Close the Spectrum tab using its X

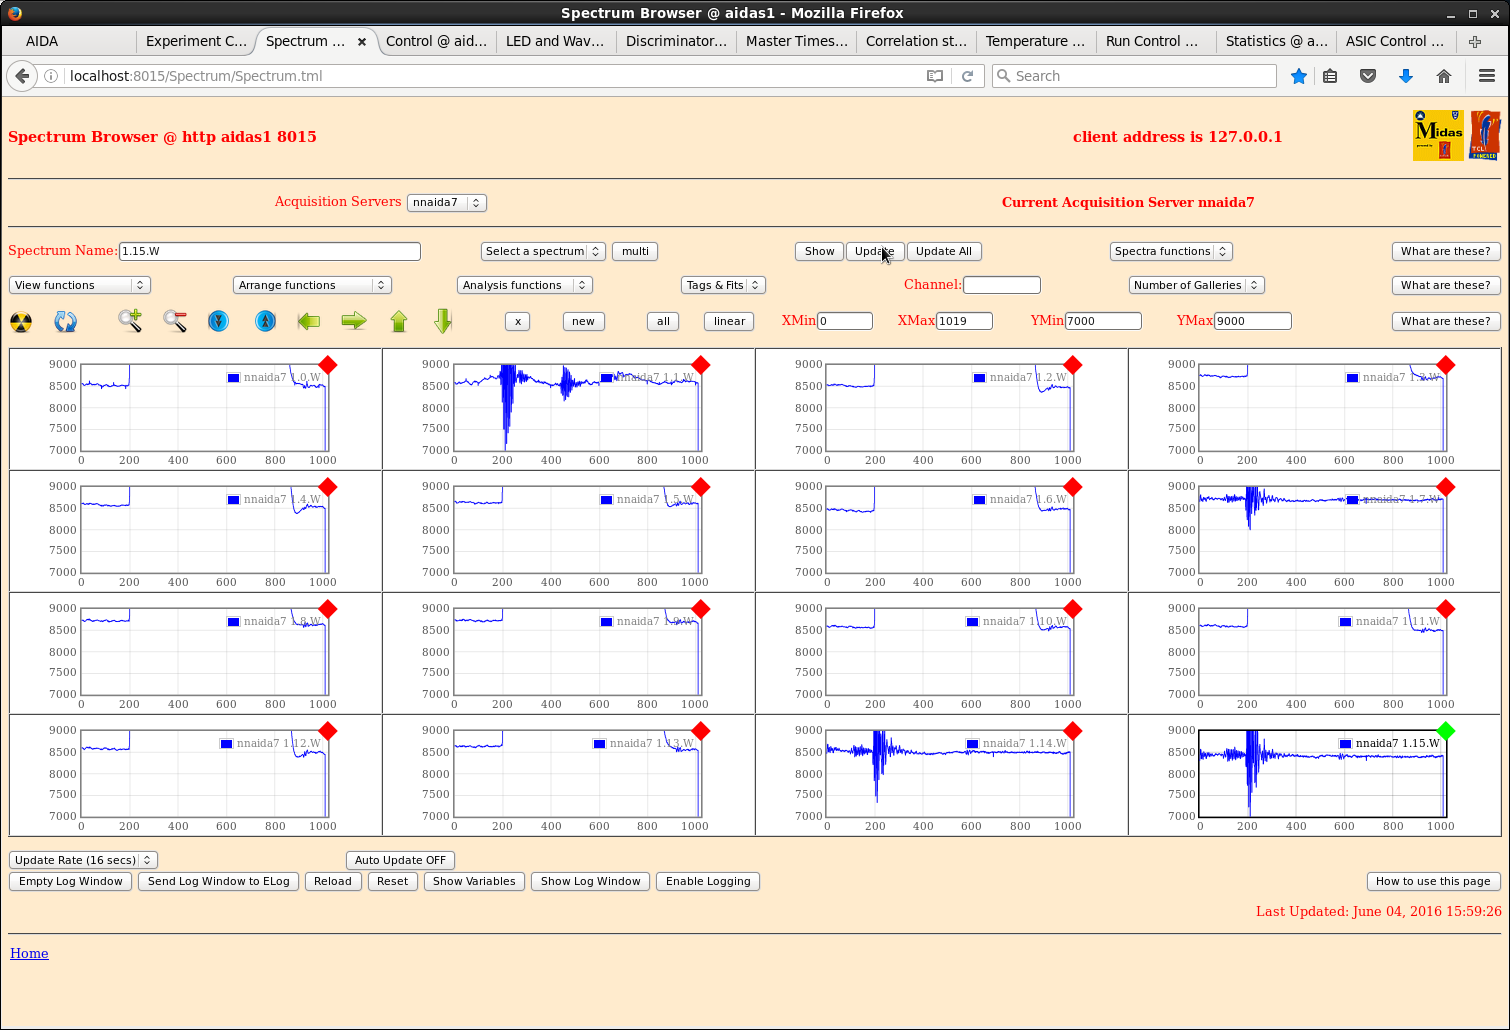[362, 42]
